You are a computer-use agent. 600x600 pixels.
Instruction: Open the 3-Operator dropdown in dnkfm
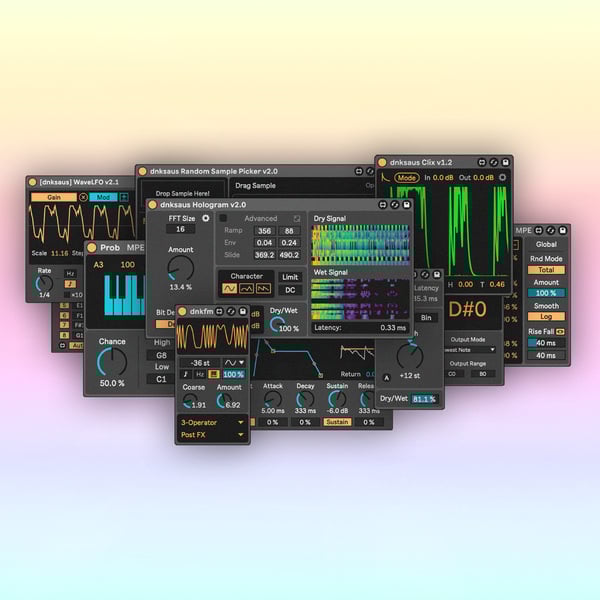click(x=212, y=422)
